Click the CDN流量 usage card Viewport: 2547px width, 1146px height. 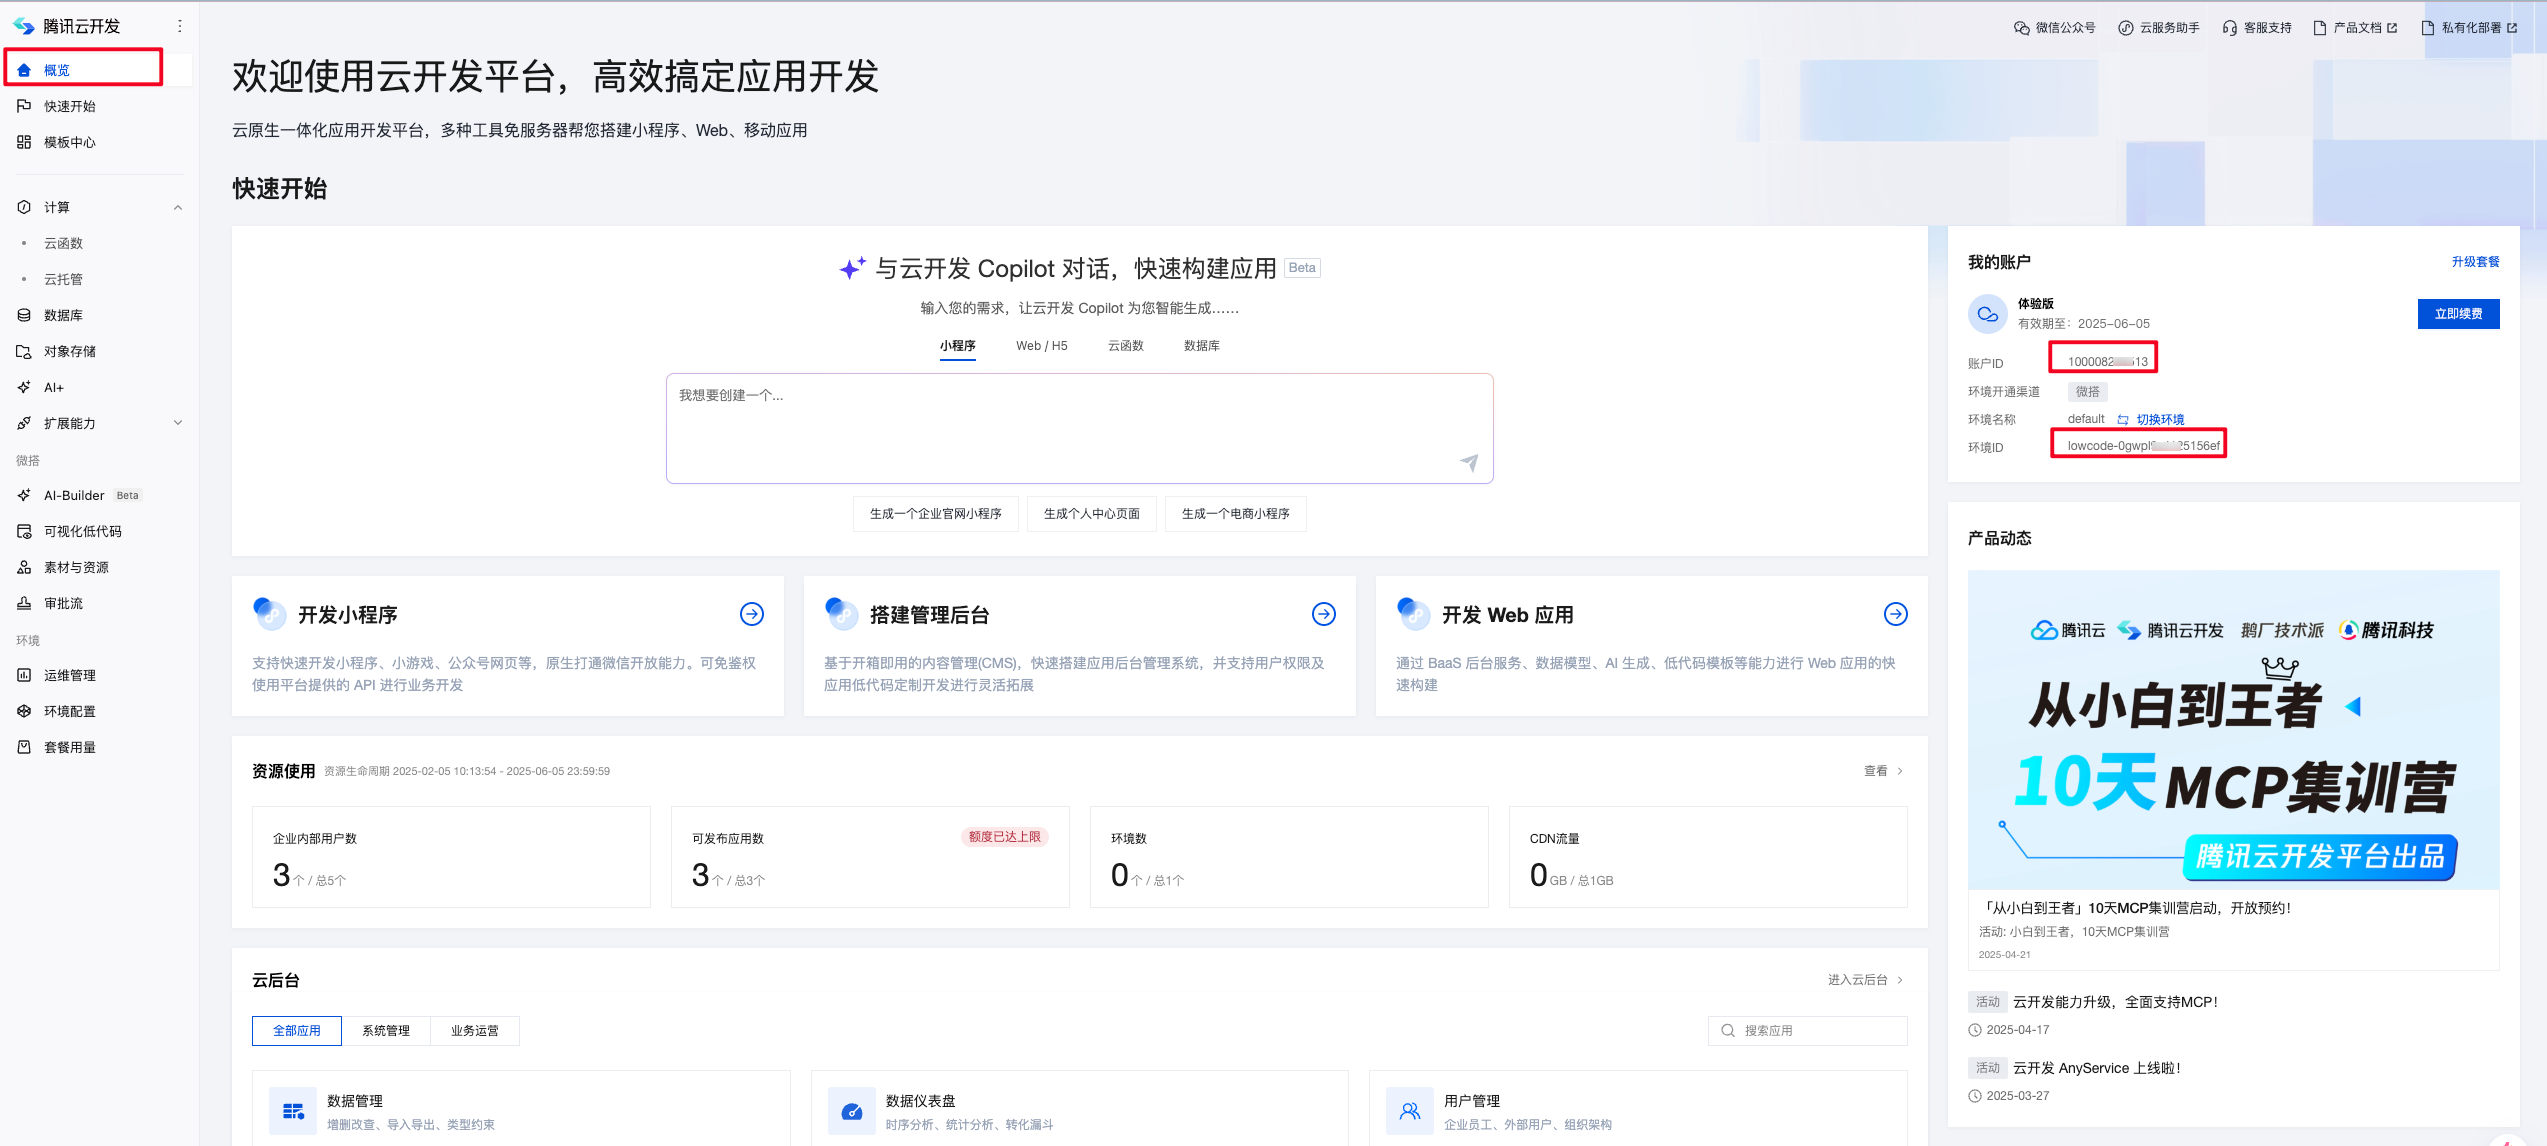[1708, 857]
